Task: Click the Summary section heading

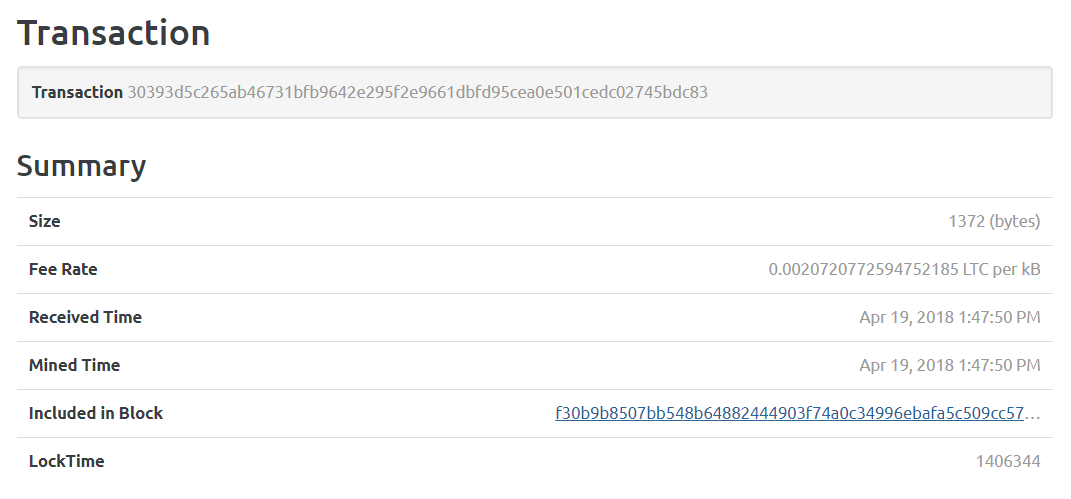Action: click(x=81, y=166)
